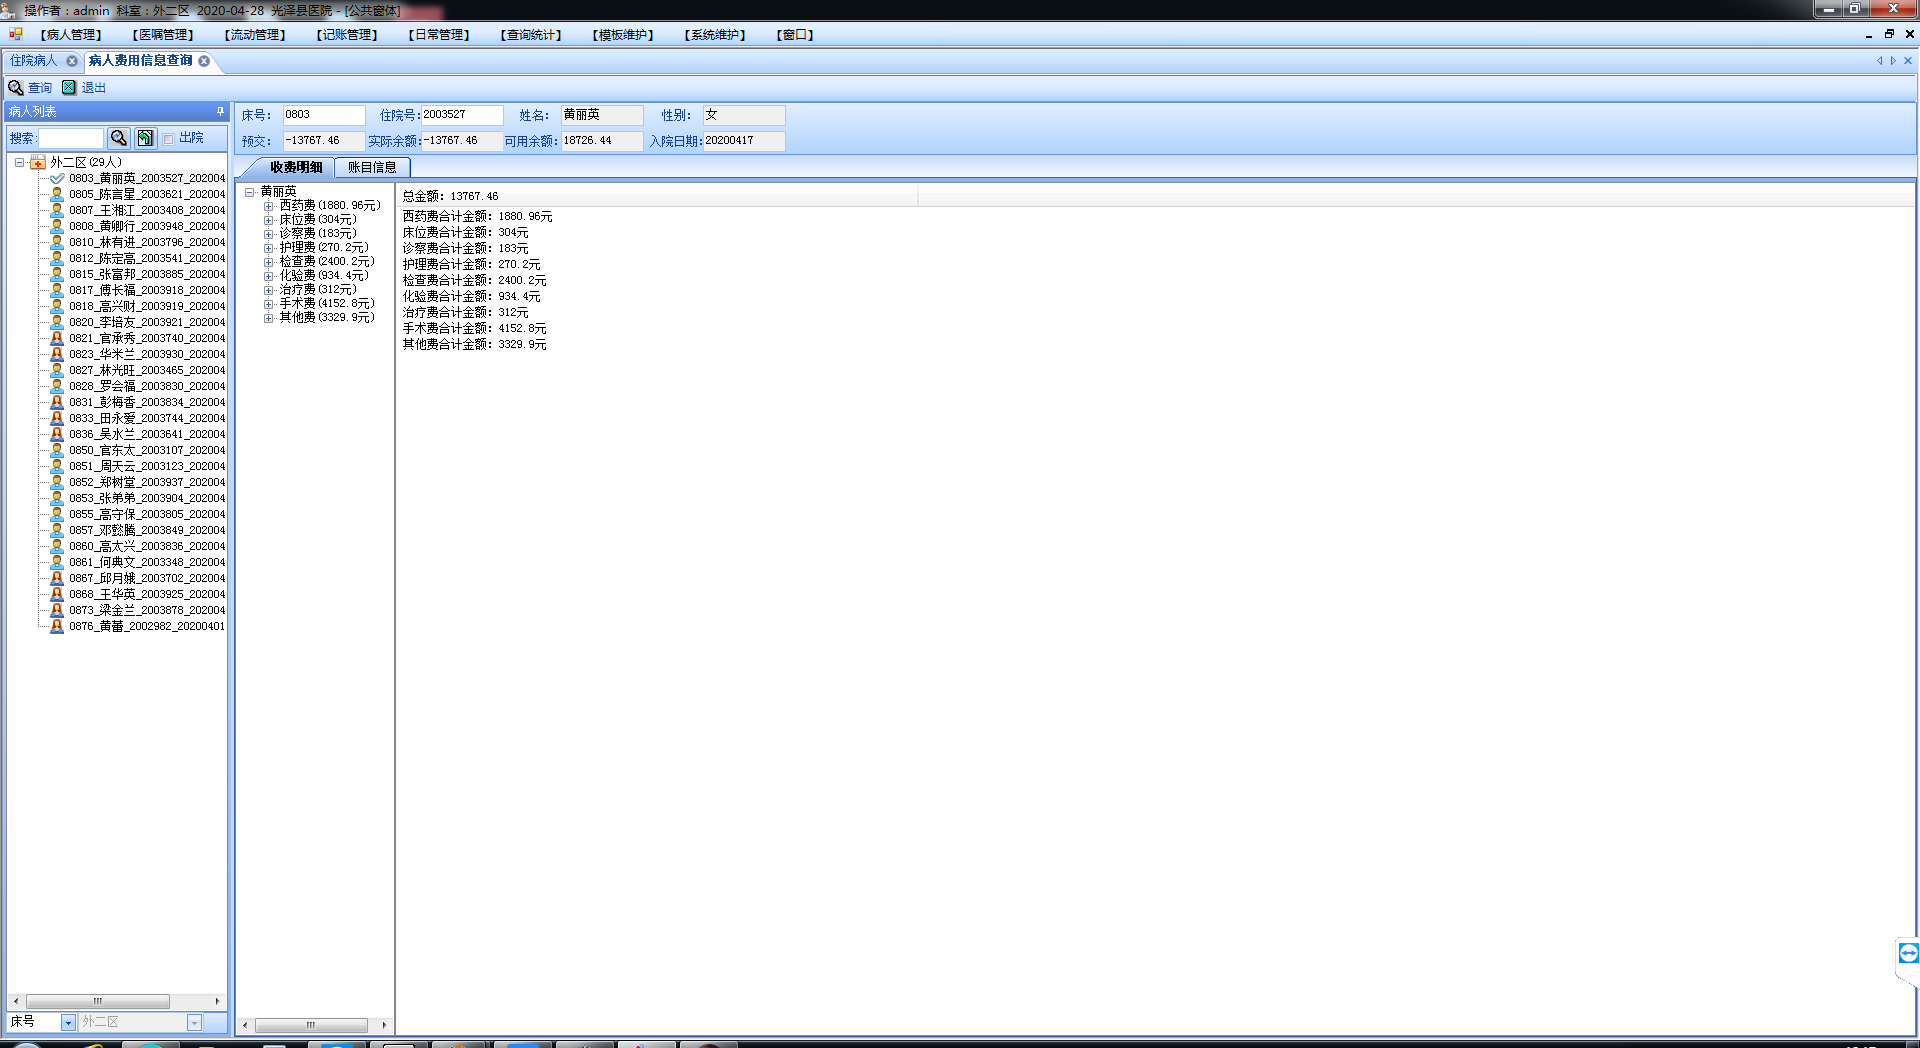Click the text 其他费合计金额: 3329.9元
Image resolution: width=1920 pixels, height=1048 pixels.
point(474,344)
